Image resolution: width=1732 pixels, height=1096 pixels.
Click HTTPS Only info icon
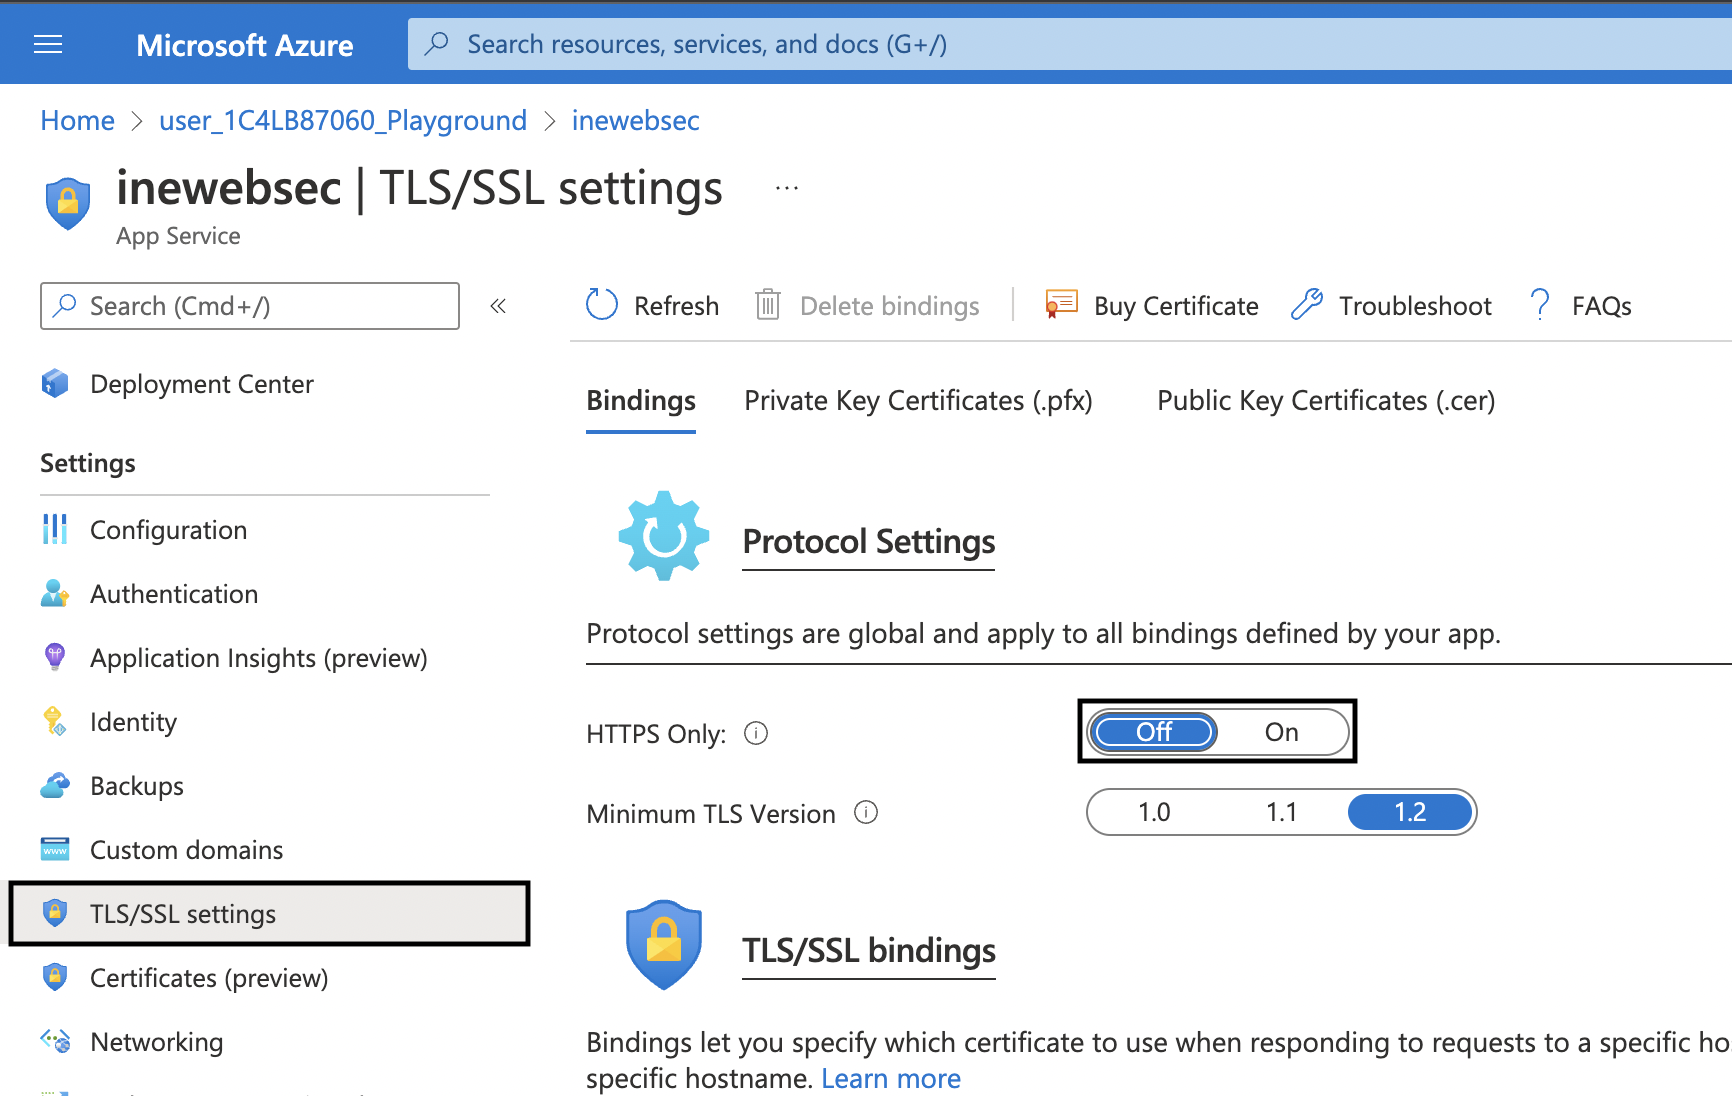tap(756, 733)
